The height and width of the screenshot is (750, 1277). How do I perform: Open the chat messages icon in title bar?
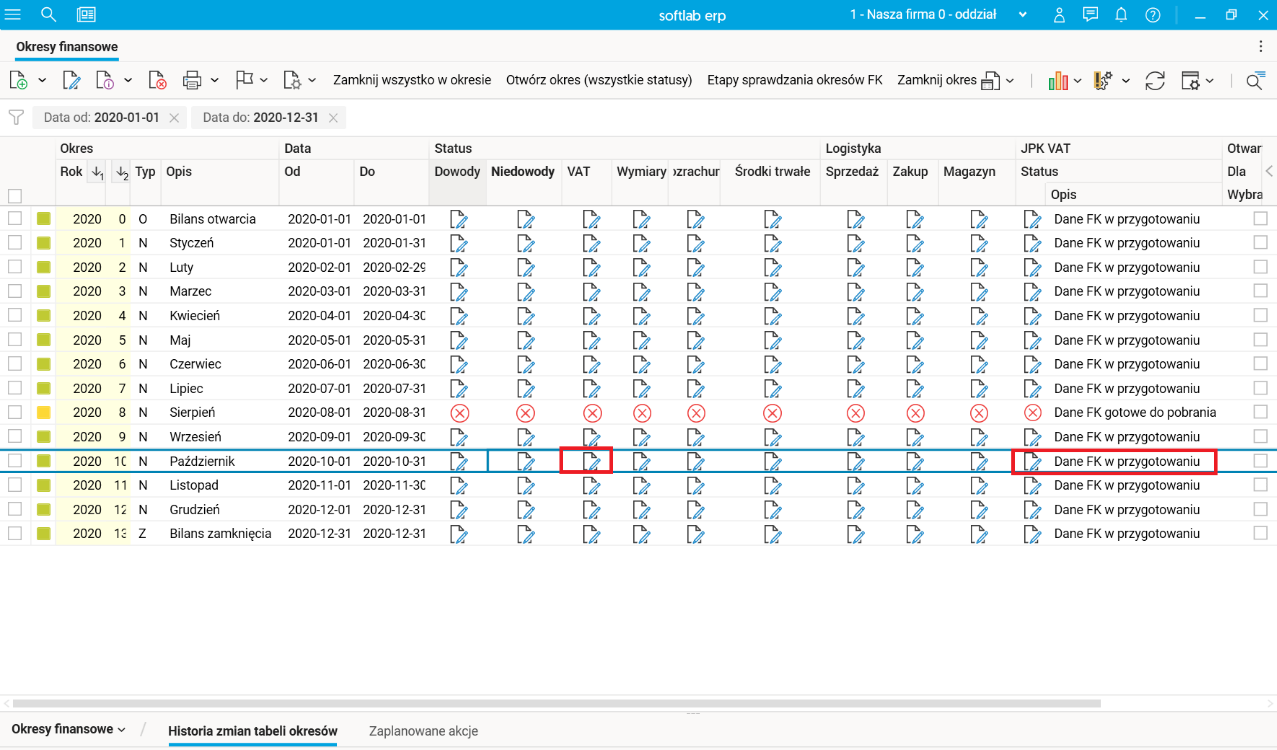(x=1090, y=14)
